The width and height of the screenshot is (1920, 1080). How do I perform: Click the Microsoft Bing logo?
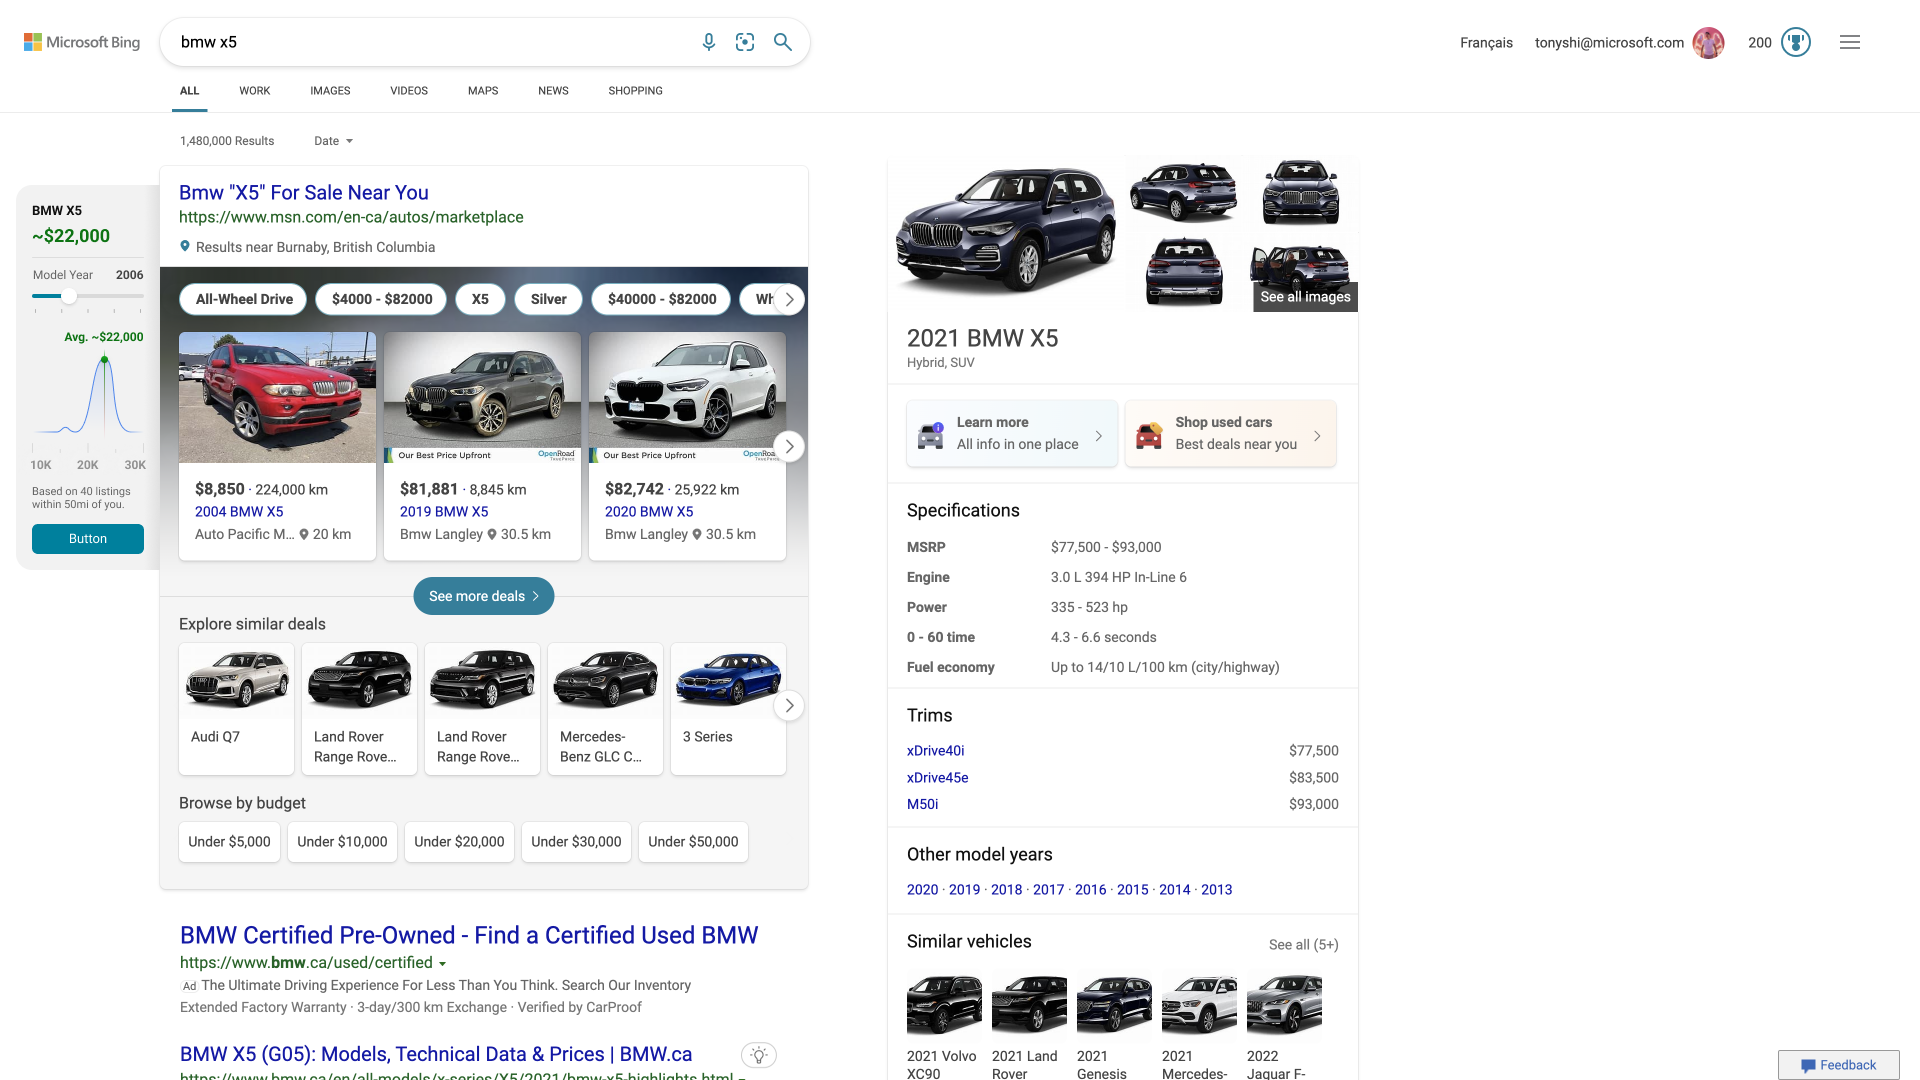pyautogui.click(x=82, y=42)
